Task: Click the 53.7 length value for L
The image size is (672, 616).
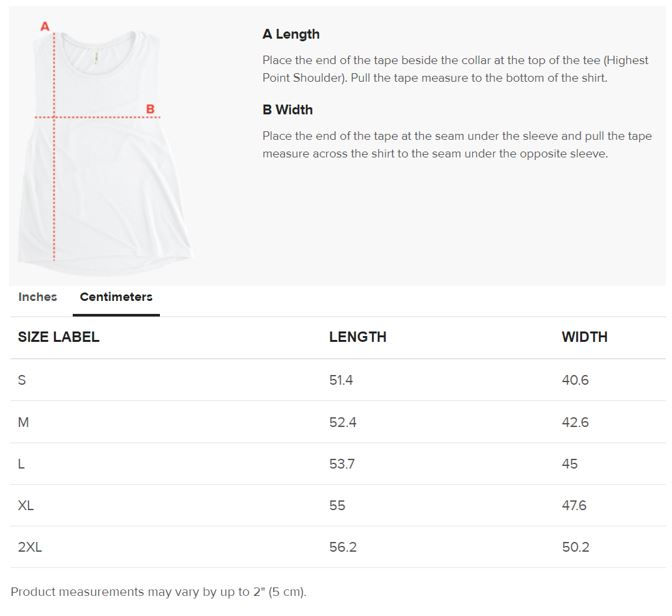Action: 342,464
